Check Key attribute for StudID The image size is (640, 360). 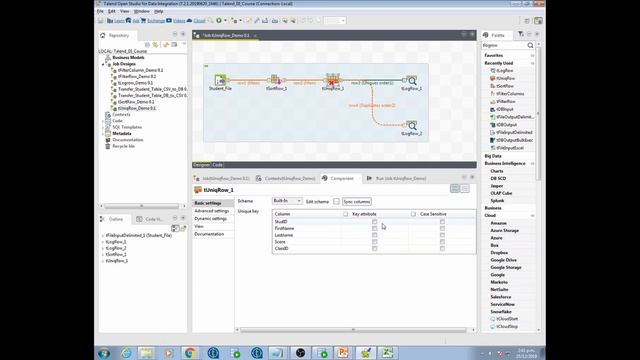374,222
